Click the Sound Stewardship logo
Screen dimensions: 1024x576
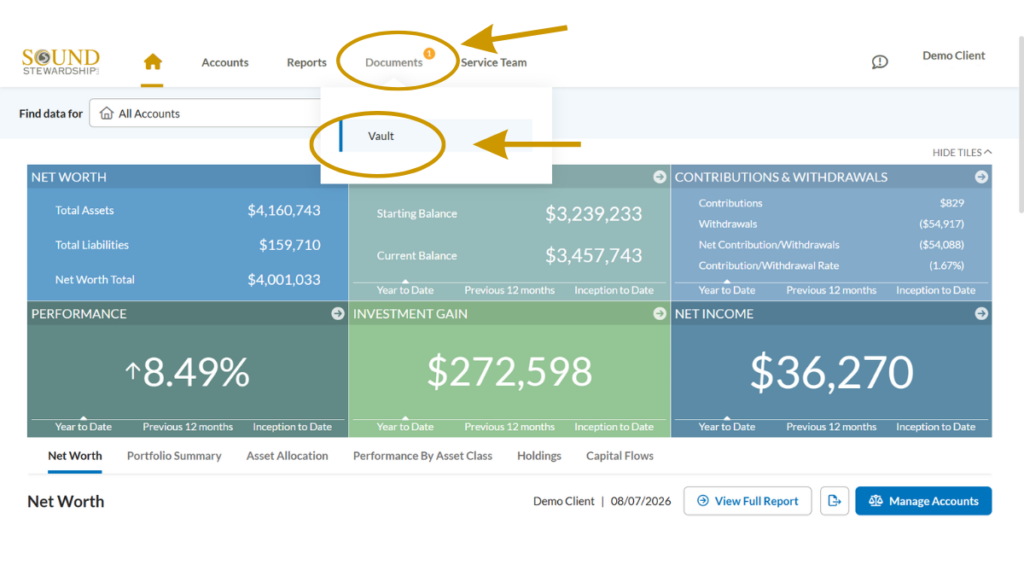[61, 62]
